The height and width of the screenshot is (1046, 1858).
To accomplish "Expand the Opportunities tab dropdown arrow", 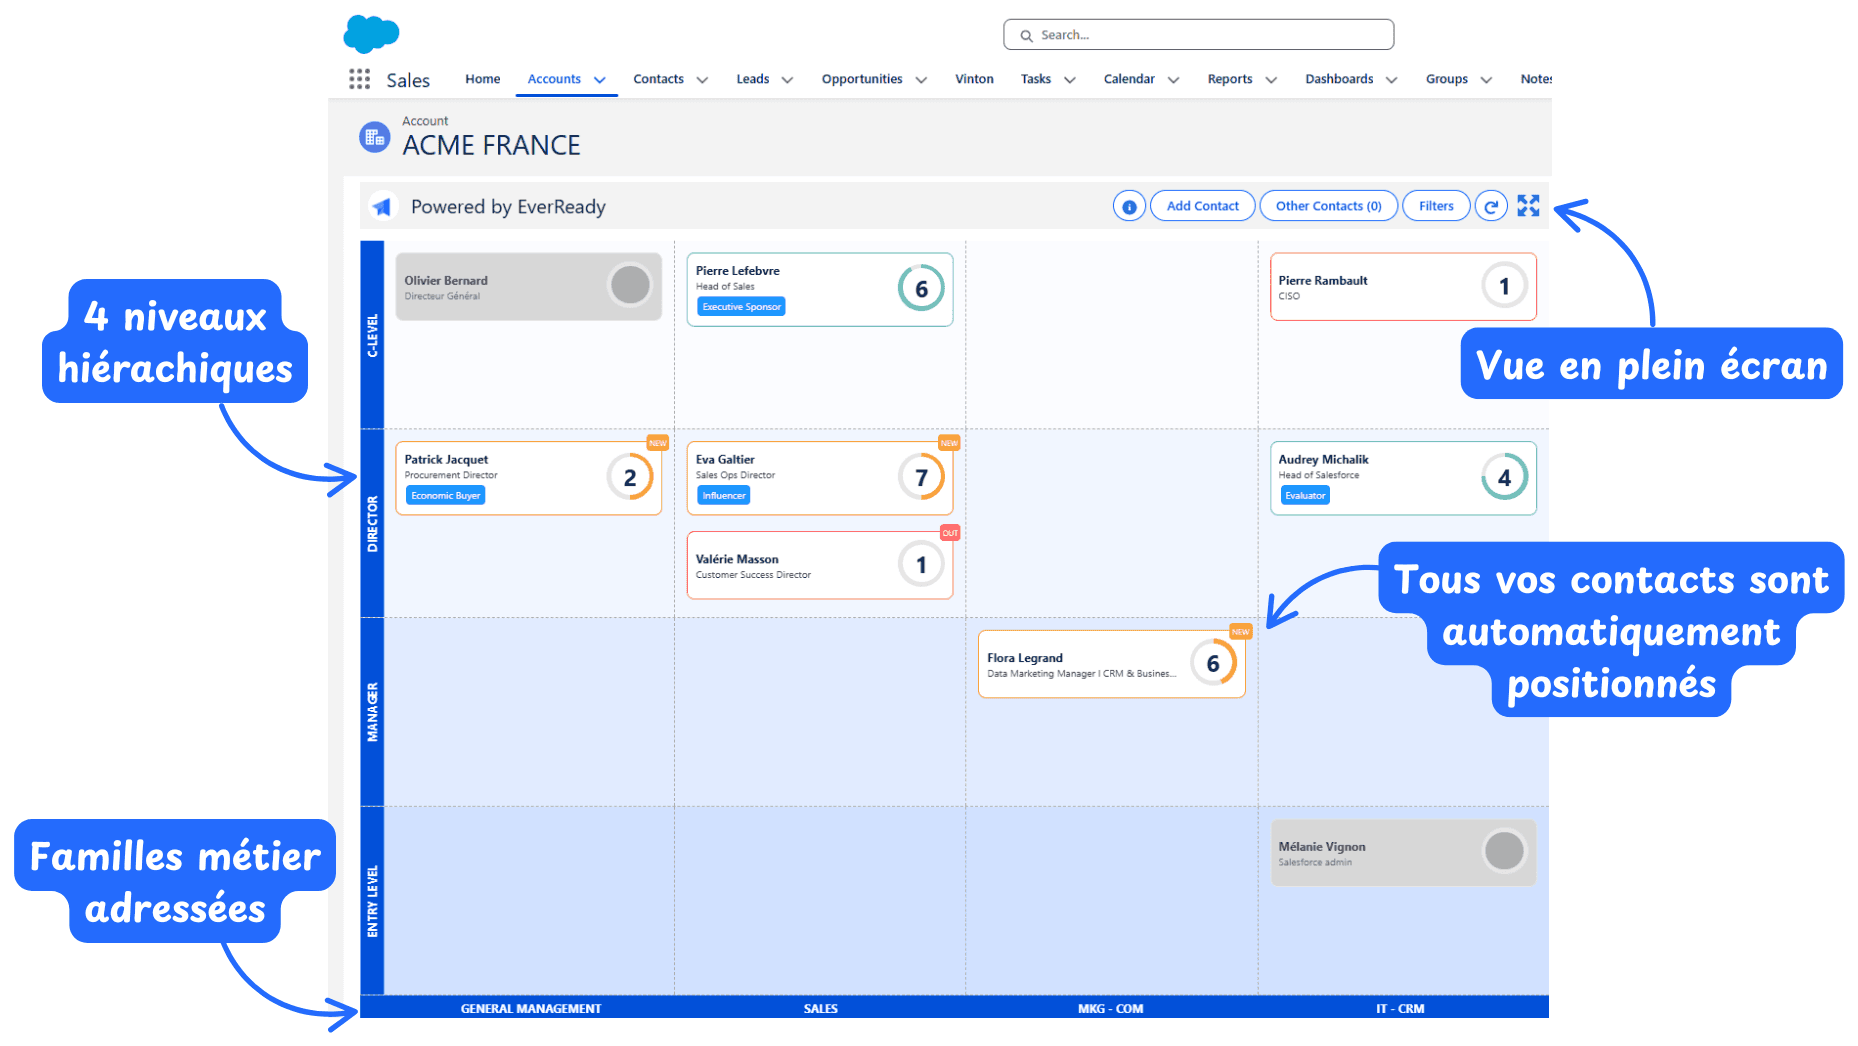I will (x=921, y=80).
